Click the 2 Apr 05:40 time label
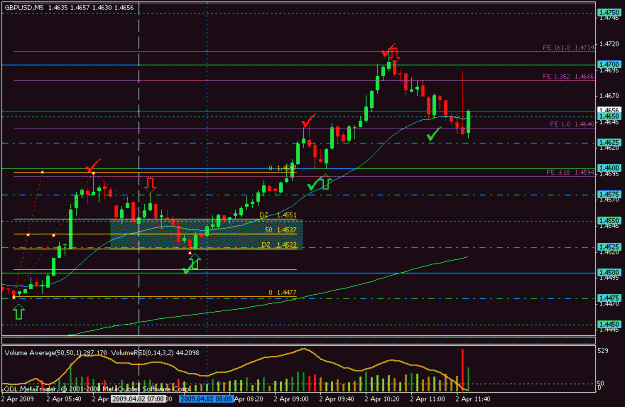Screen dimensions: 625x407 (64, 399)
